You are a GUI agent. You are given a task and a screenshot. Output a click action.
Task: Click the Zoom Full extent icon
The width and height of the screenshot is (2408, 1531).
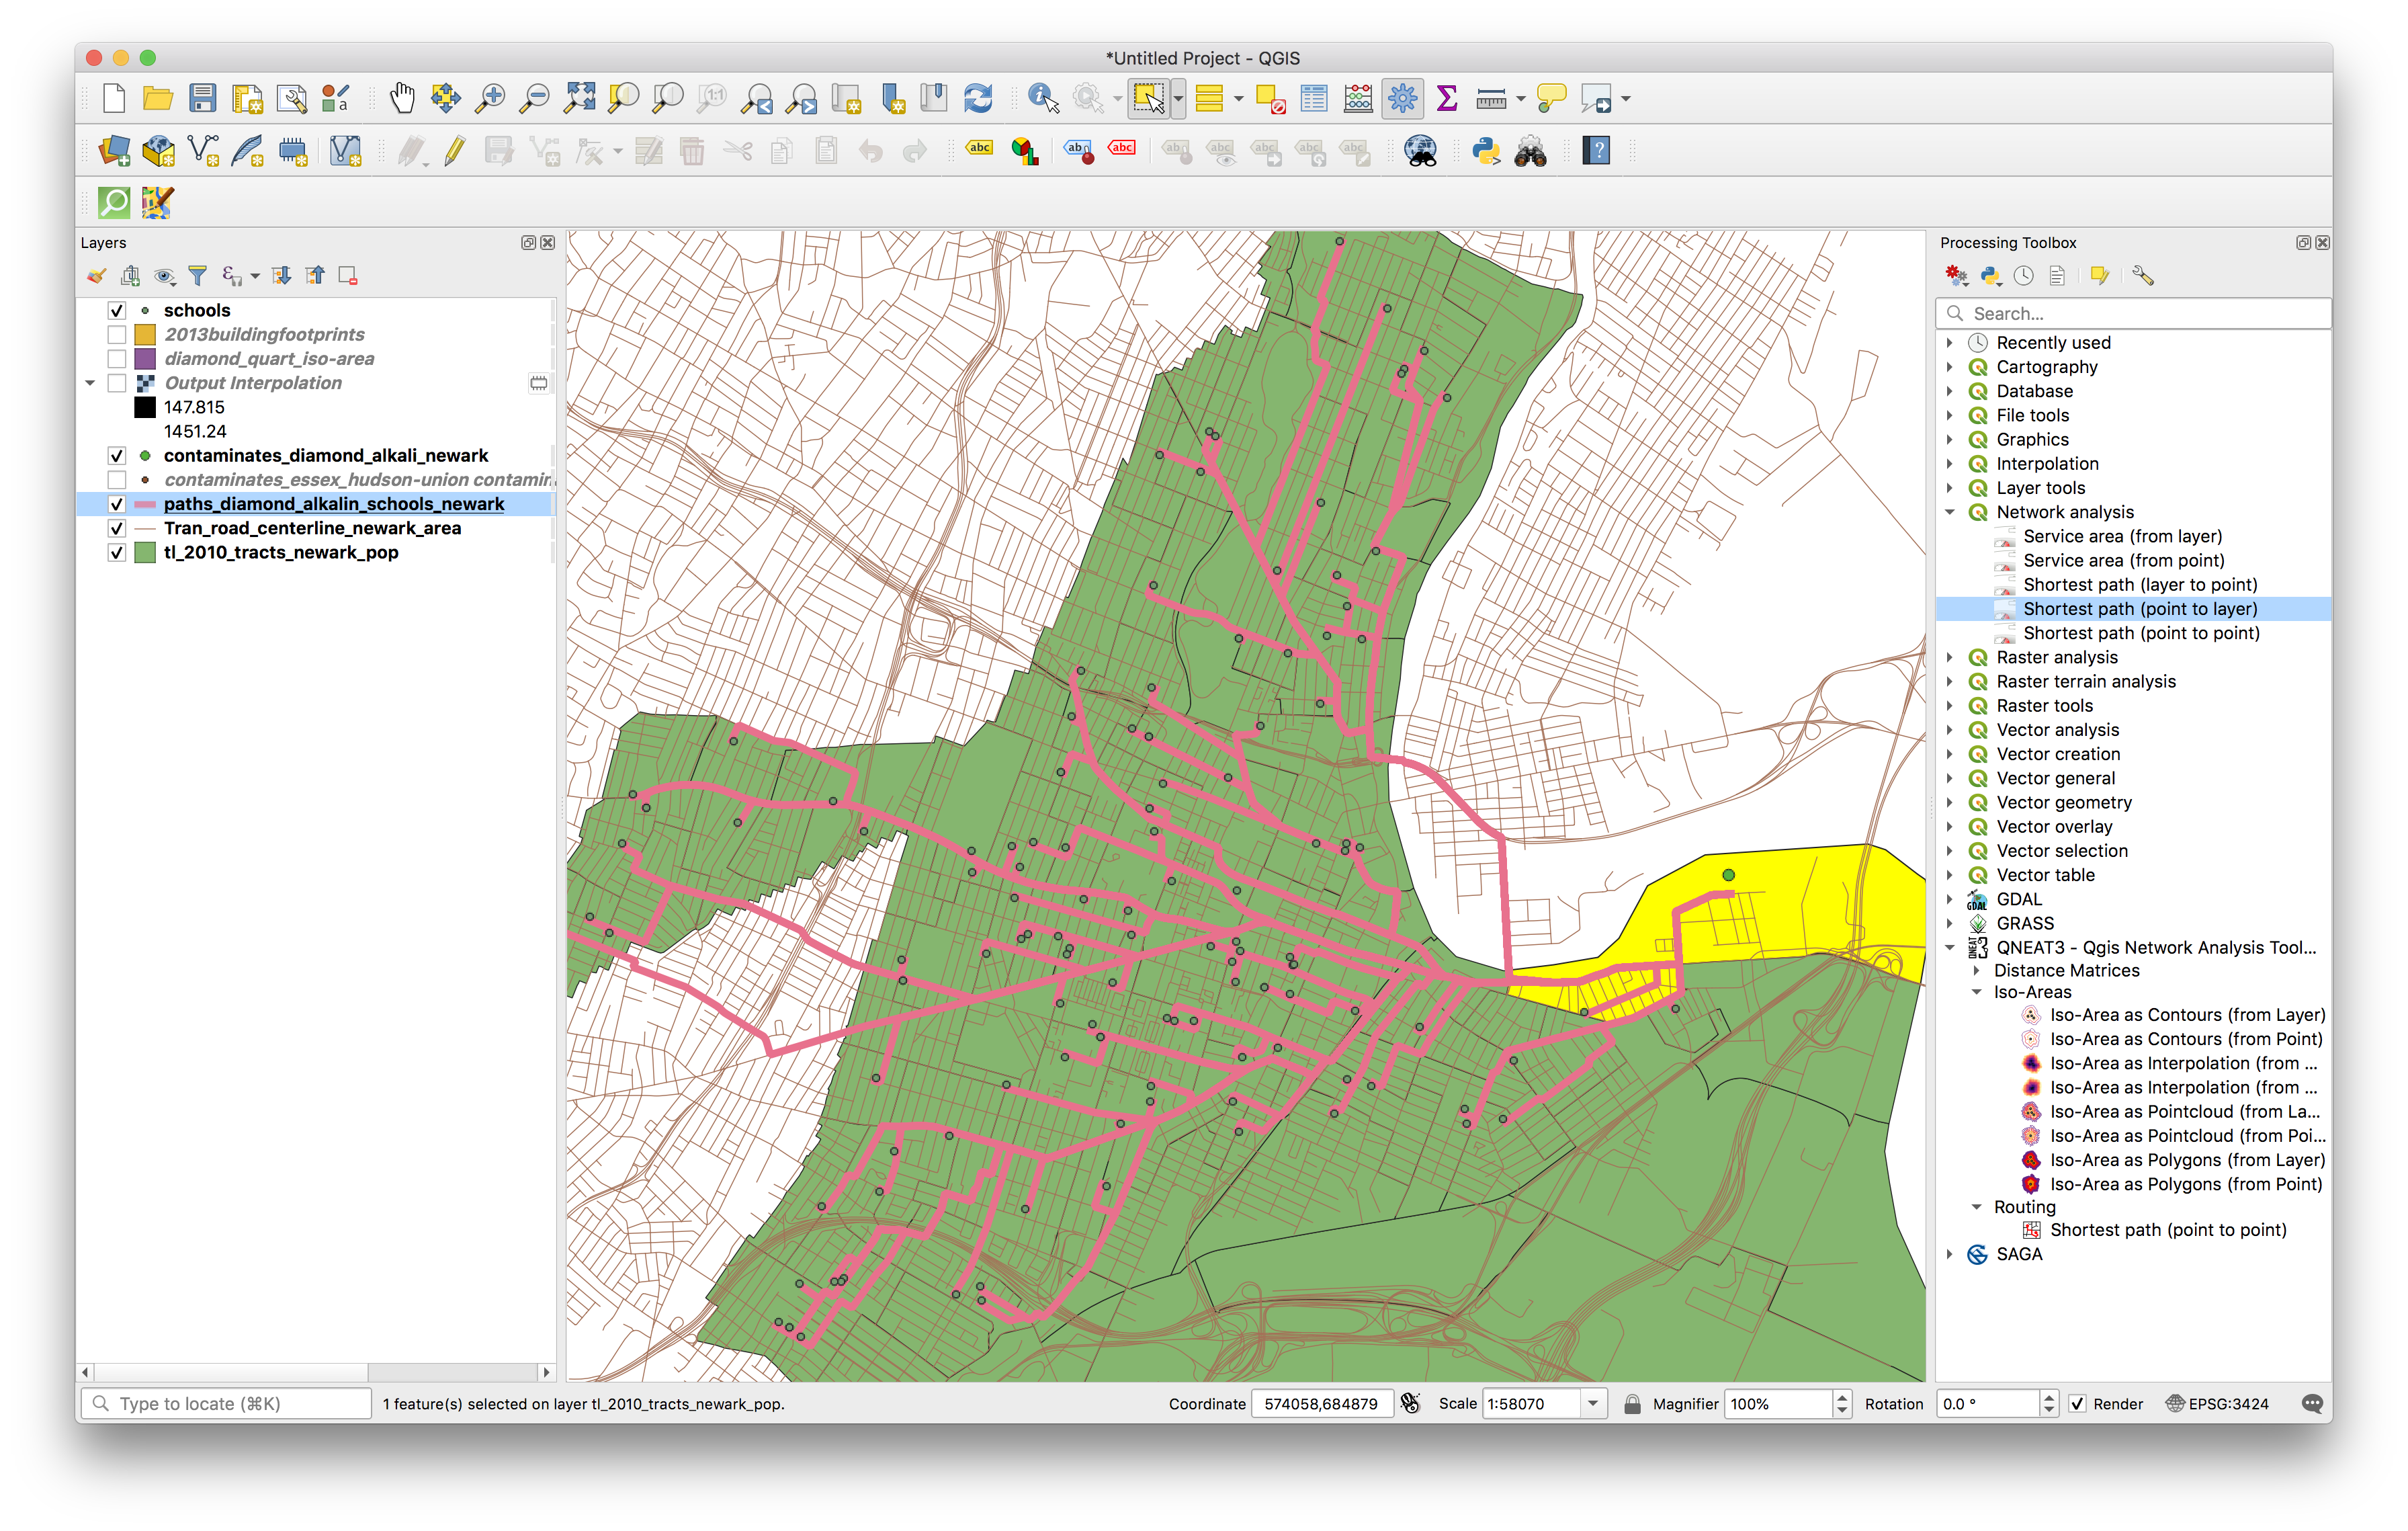[x=579, y=98]
